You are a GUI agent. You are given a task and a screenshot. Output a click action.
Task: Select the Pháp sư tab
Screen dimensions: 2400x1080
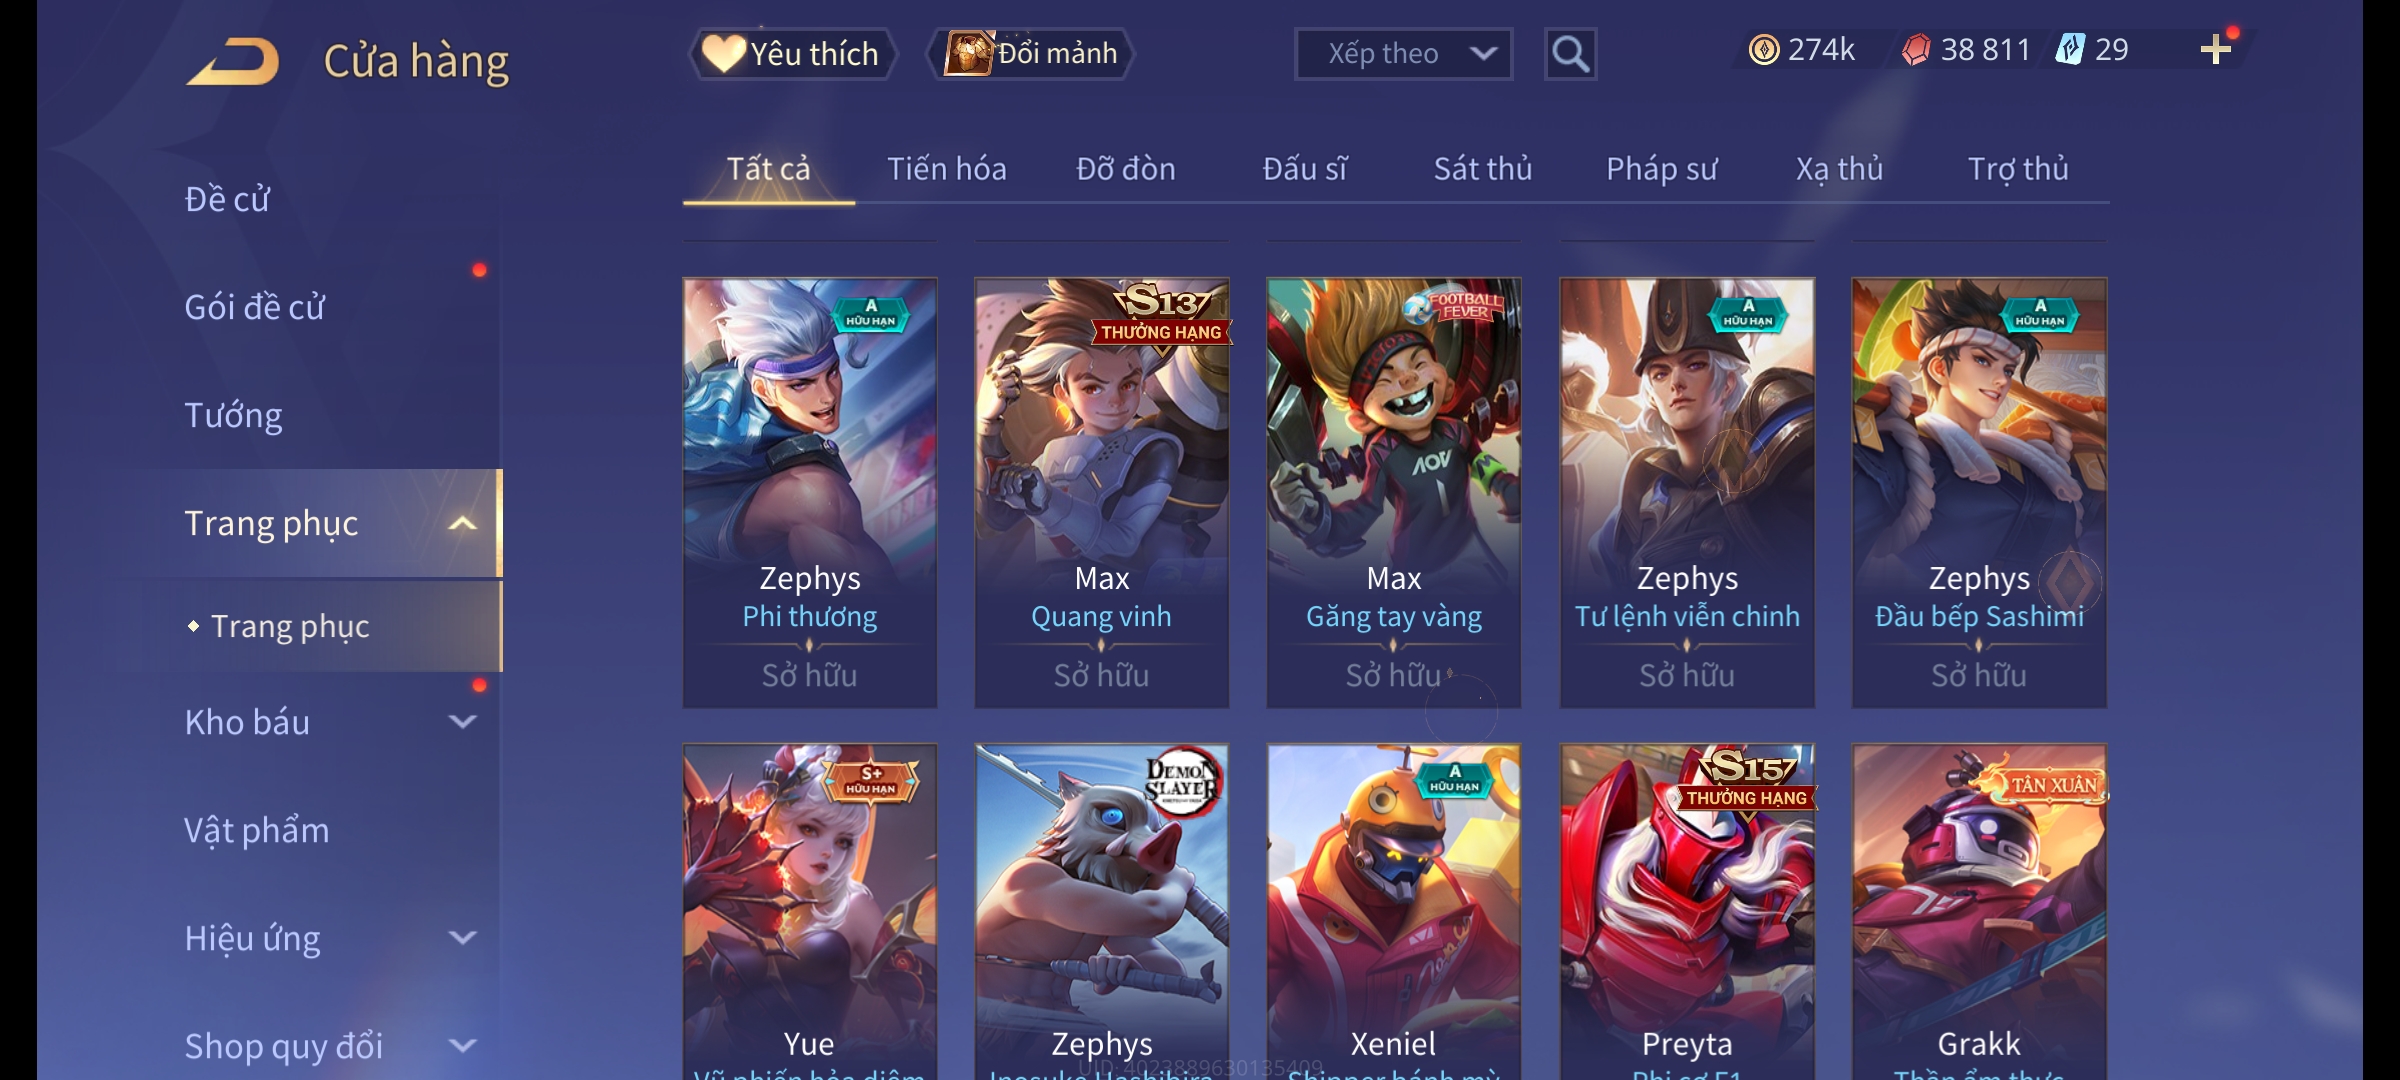[1661, 169]
